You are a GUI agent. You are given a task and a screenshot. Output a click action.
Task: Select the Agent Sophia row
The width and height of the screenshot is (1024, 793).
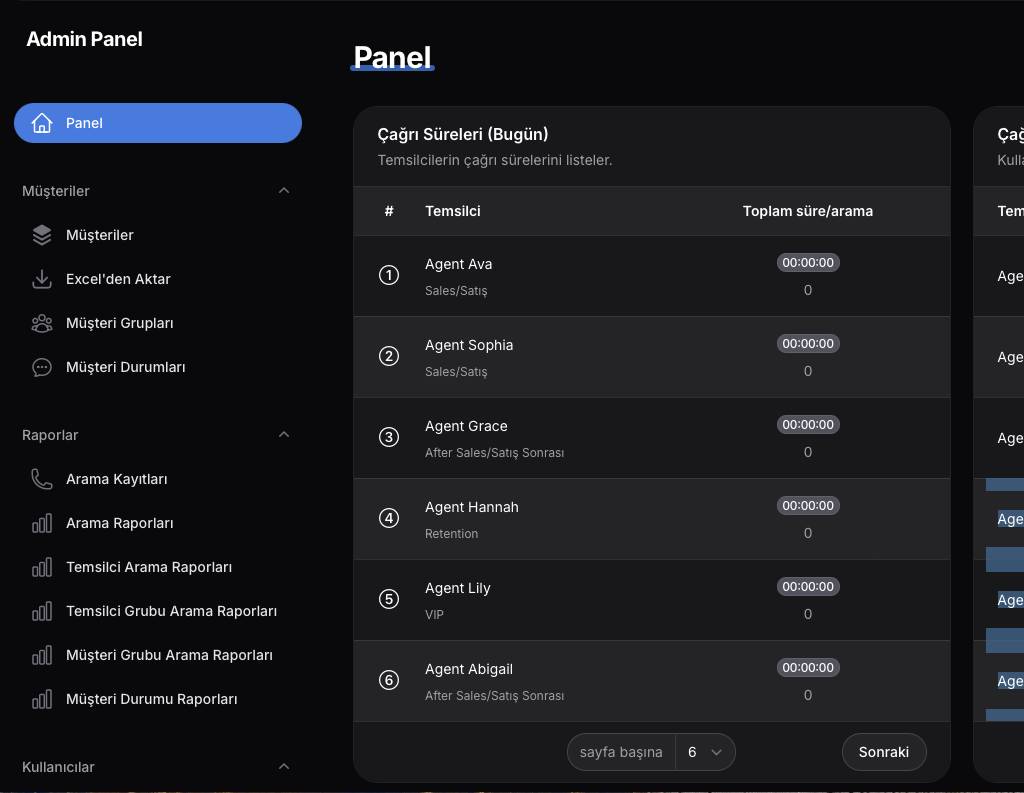click(x=652, y=357)
